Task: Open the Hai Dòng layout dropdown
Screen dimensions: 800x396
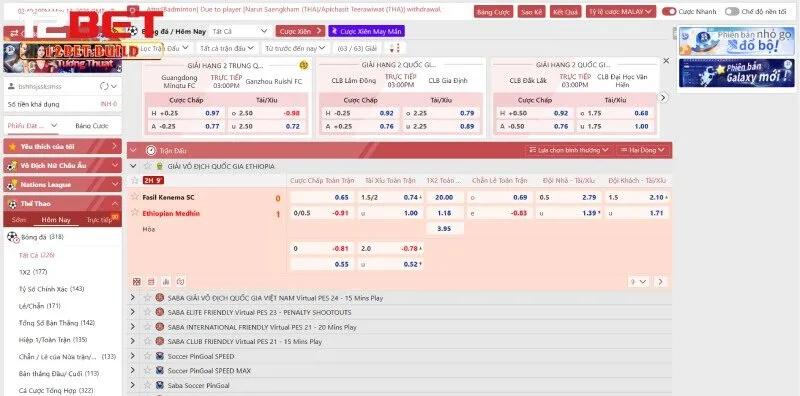Action: [642, 150]
